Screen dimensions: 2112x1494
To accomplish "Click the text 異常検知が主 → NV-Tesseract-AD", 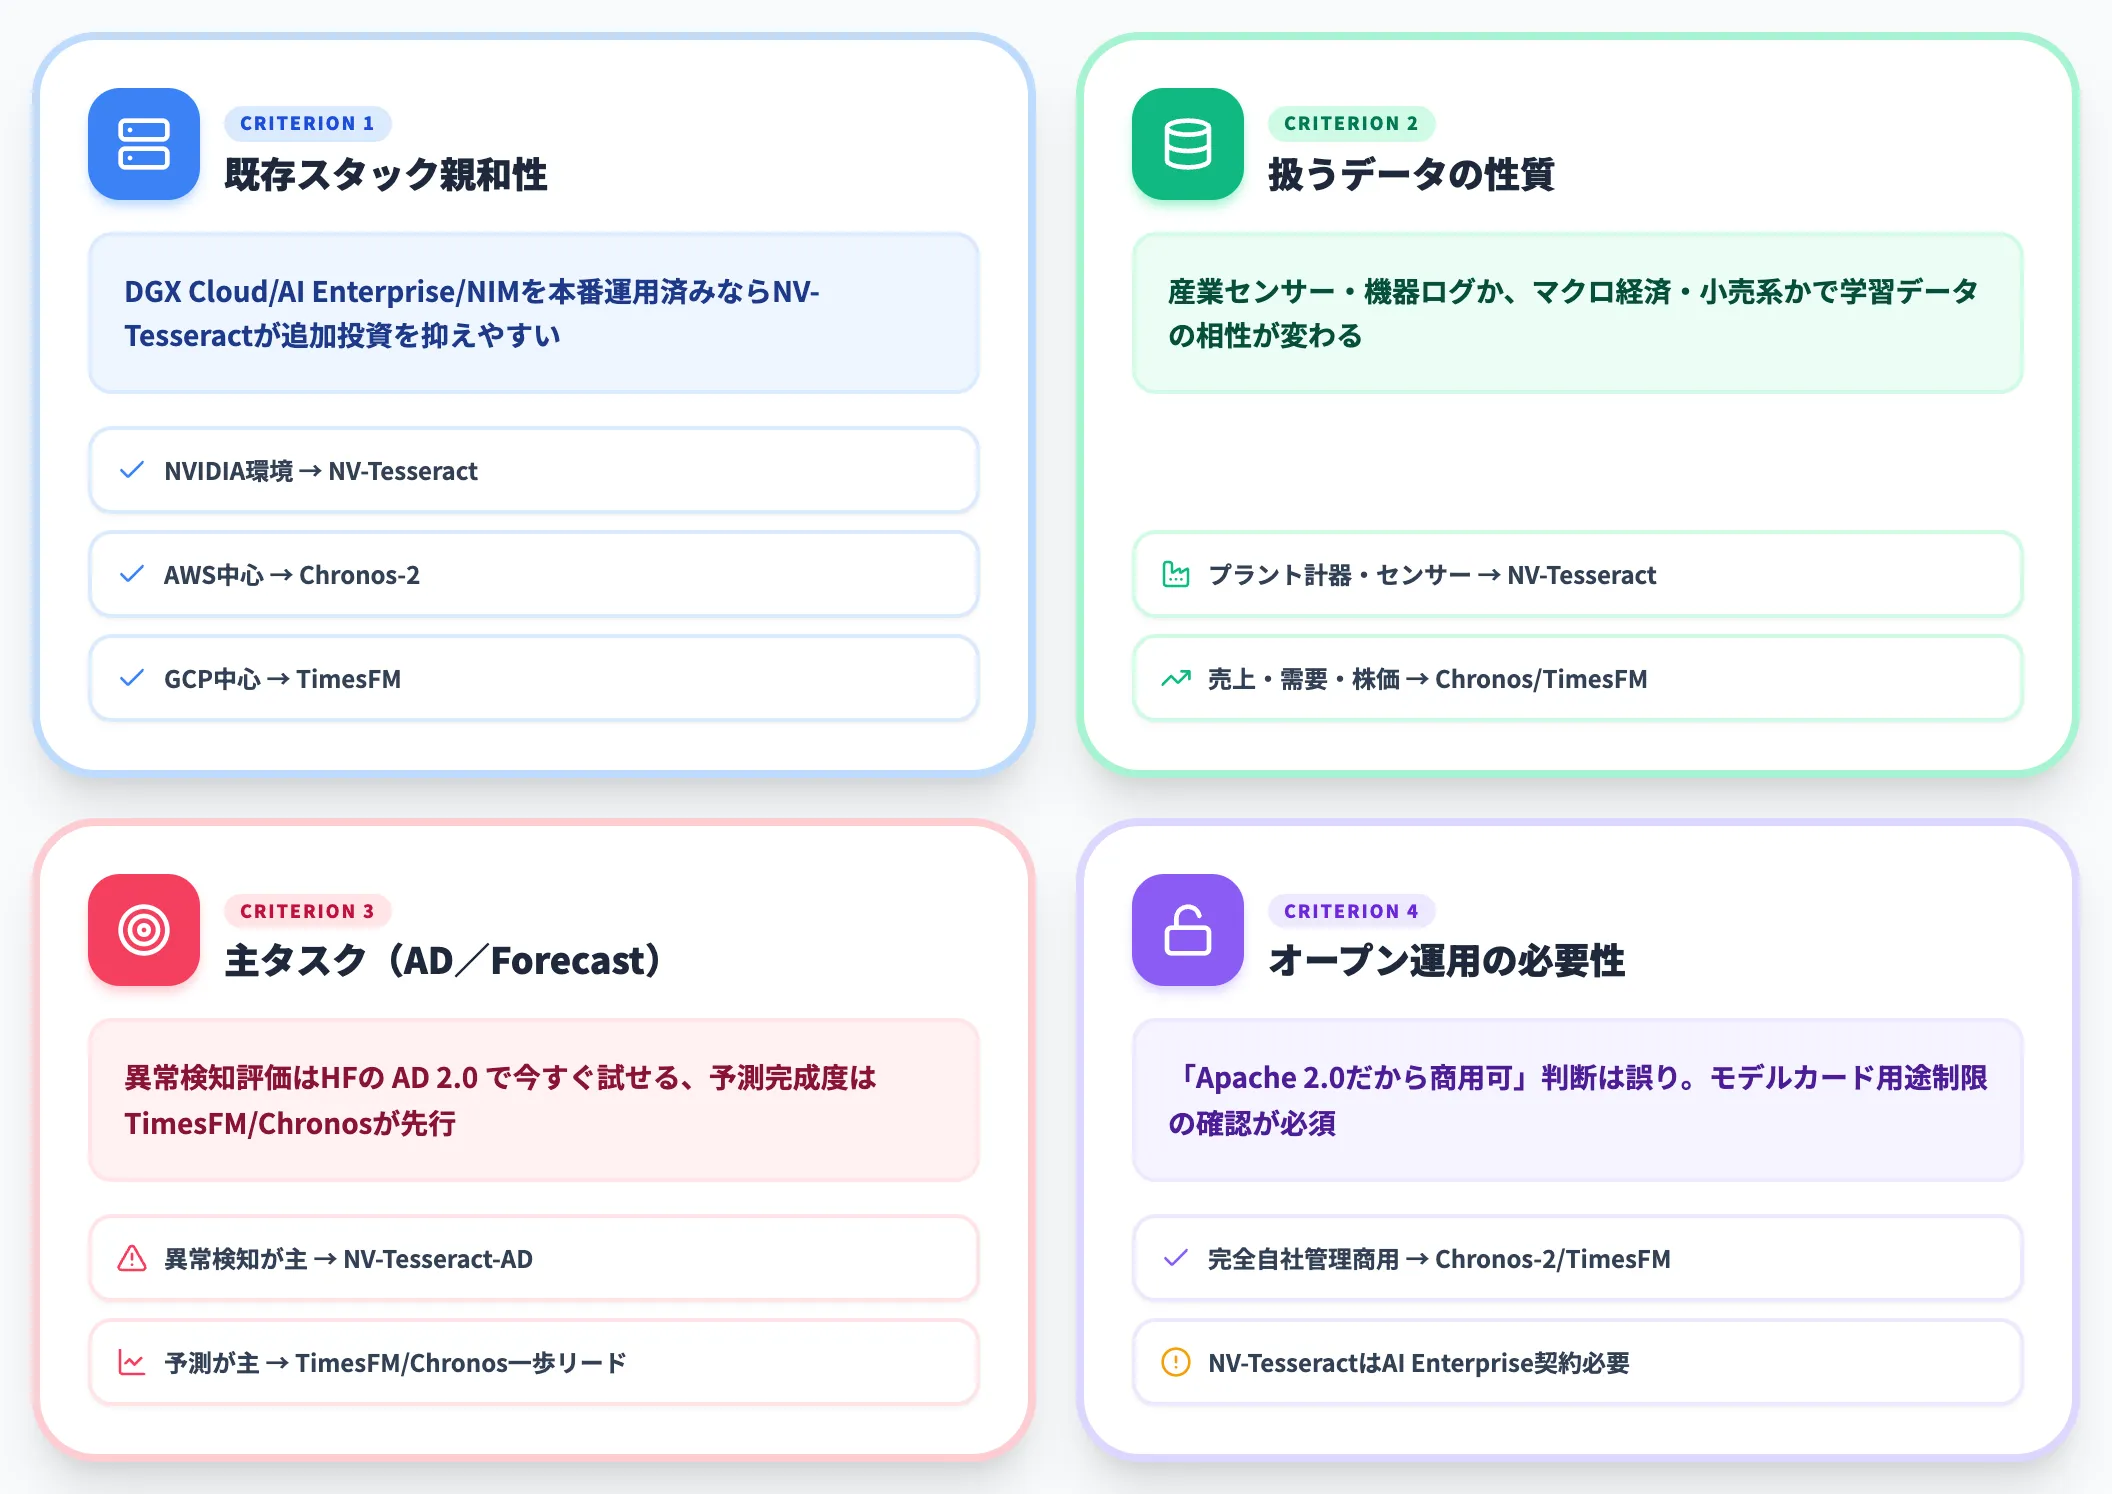I will point(348,1259).
